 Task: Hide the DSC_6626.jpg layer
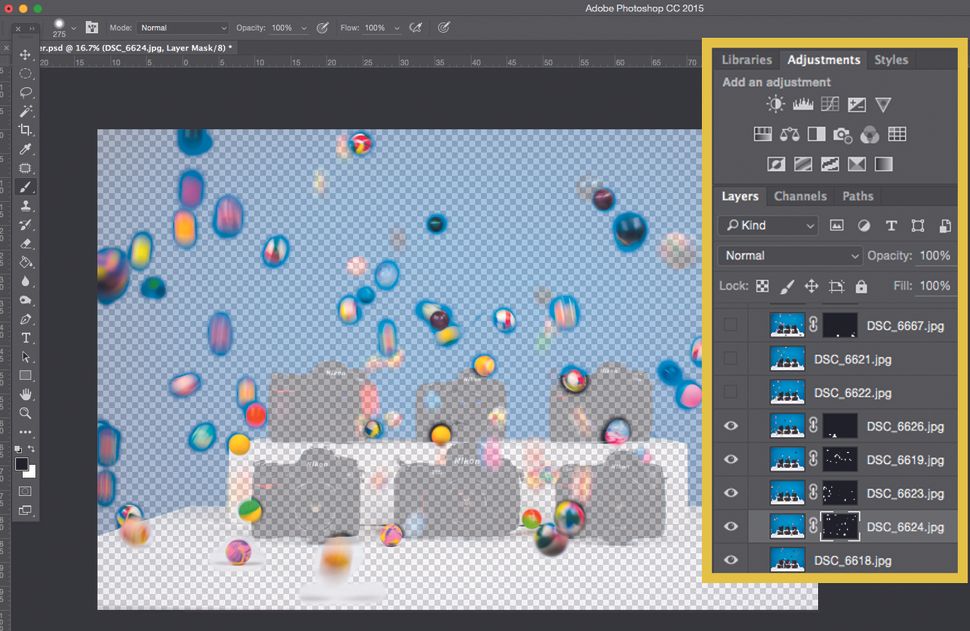coord(731,426)
